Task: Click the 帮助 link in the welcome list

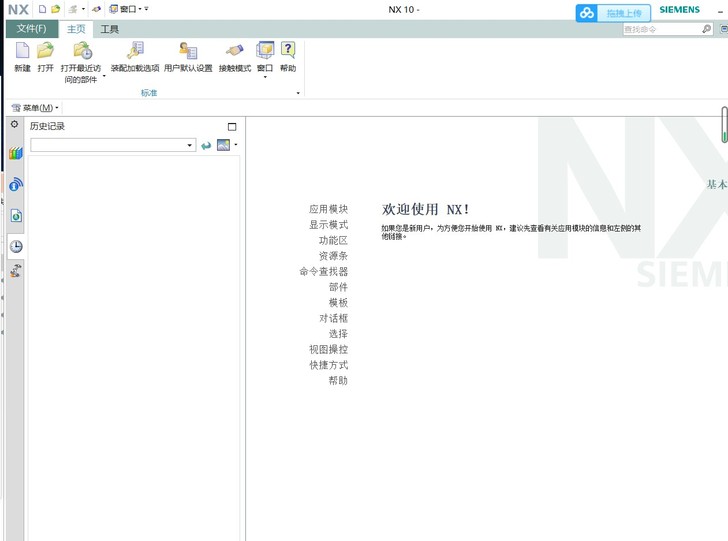Action: 338,381
